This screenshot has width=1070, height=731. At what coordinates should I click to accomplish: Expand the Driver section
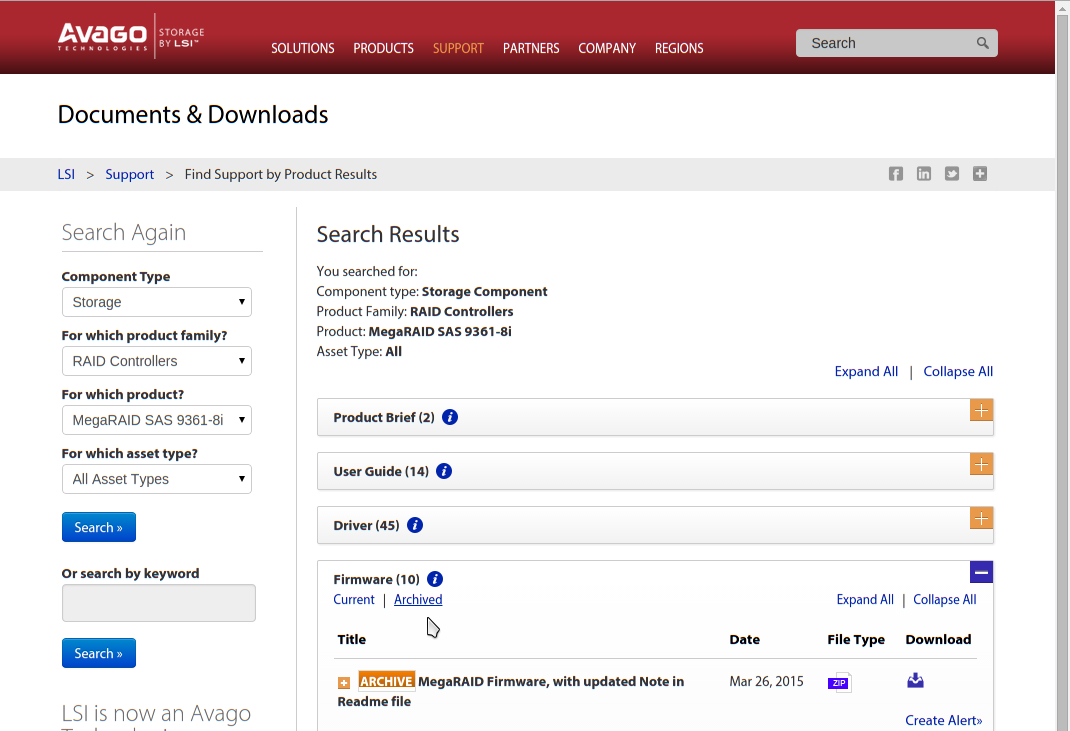(981, 518)
